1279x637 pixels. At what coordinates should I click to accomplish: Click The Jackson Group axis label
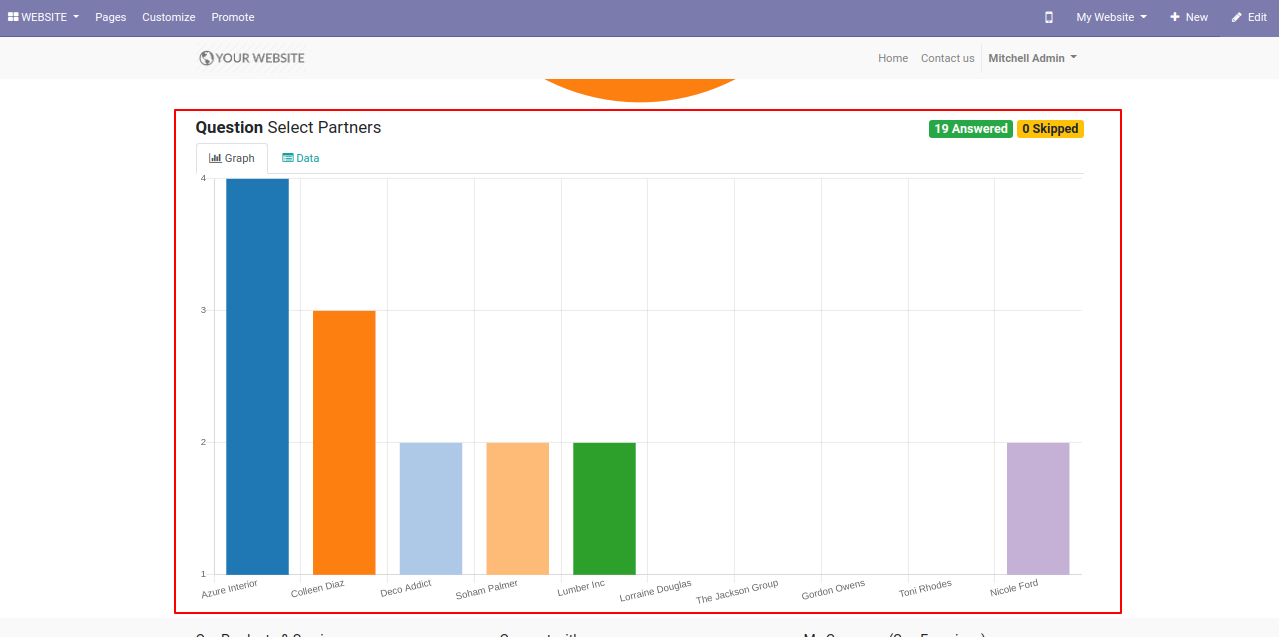737,592
